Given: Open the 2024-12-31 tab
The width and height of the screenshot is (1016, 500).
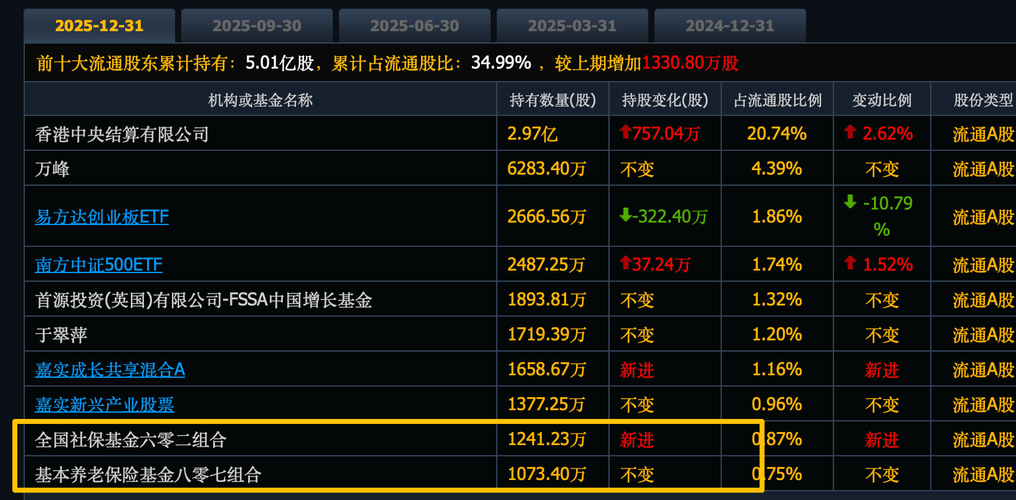Looking at the screenshot, I should point(730,26).
